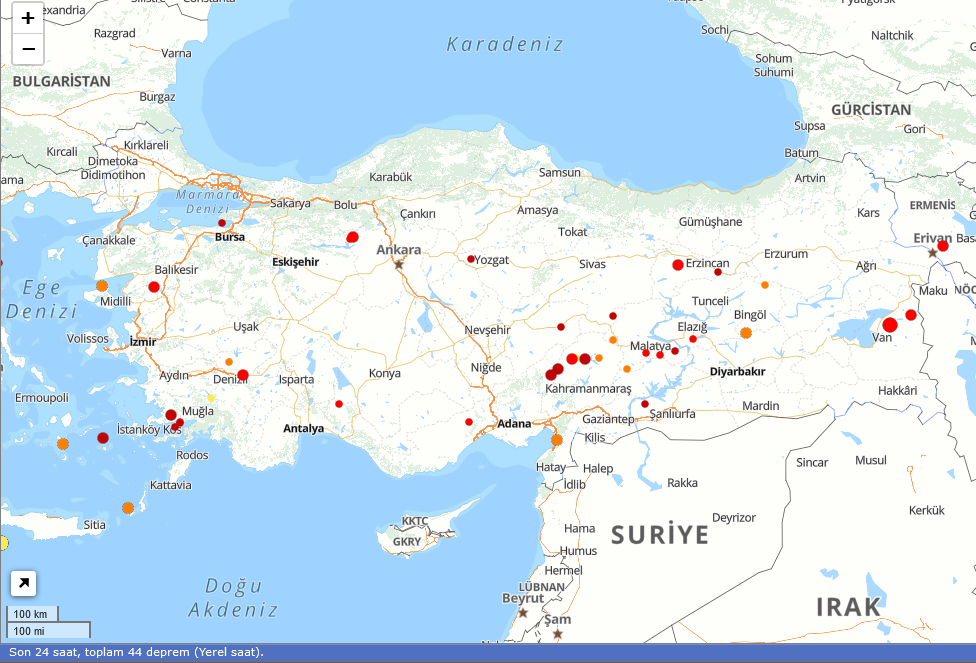Click the 'Diyarbakır' city label
976x663 pixels.
738,372
